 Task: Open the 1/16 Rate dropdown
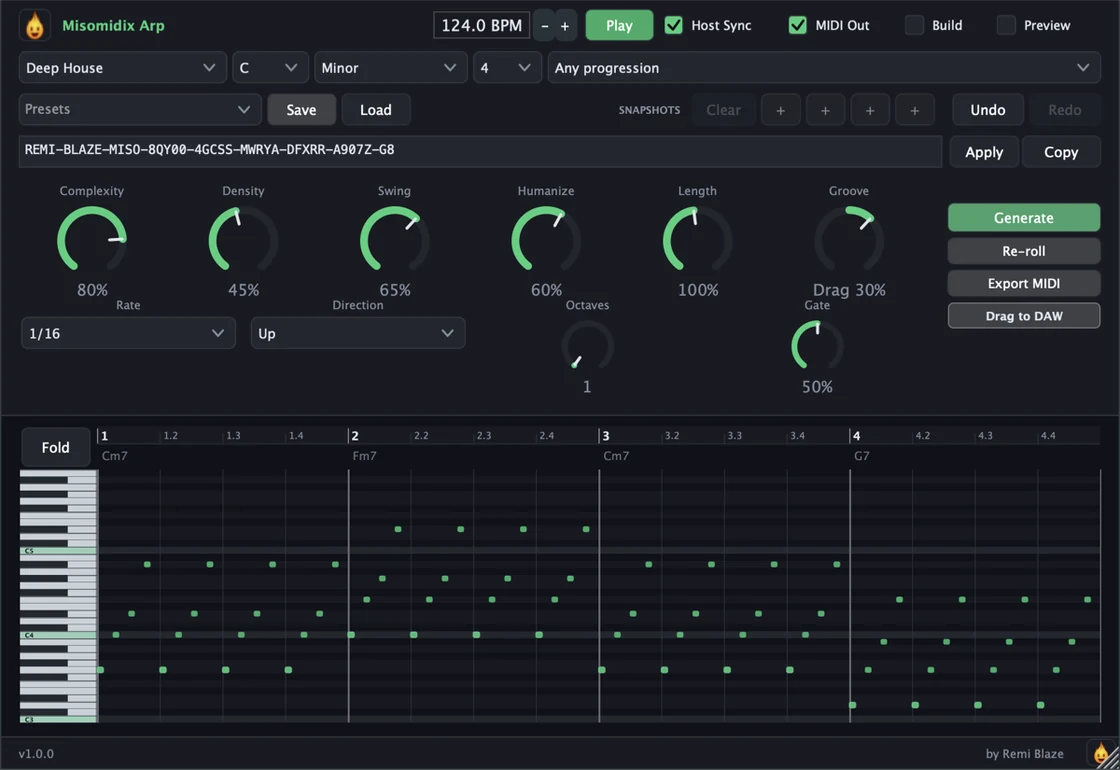[x=129, y=334]
